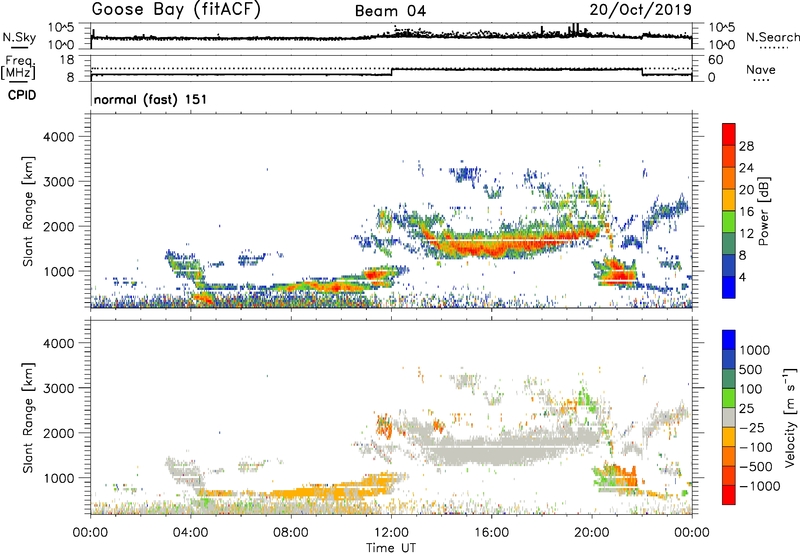
Task: Click the "28" power colorbar value
Action: (x=746, y=146)
